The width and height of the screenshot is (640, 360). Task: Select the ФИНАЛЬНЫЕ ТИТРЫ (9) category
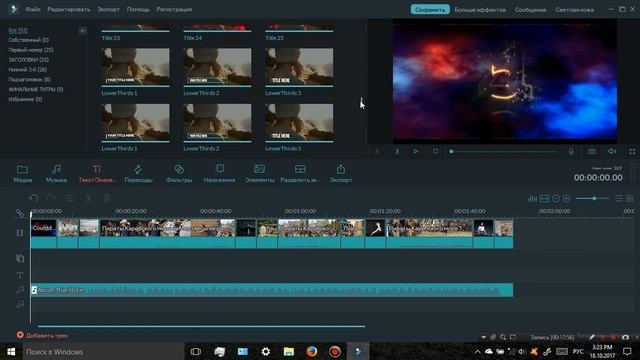36,89
